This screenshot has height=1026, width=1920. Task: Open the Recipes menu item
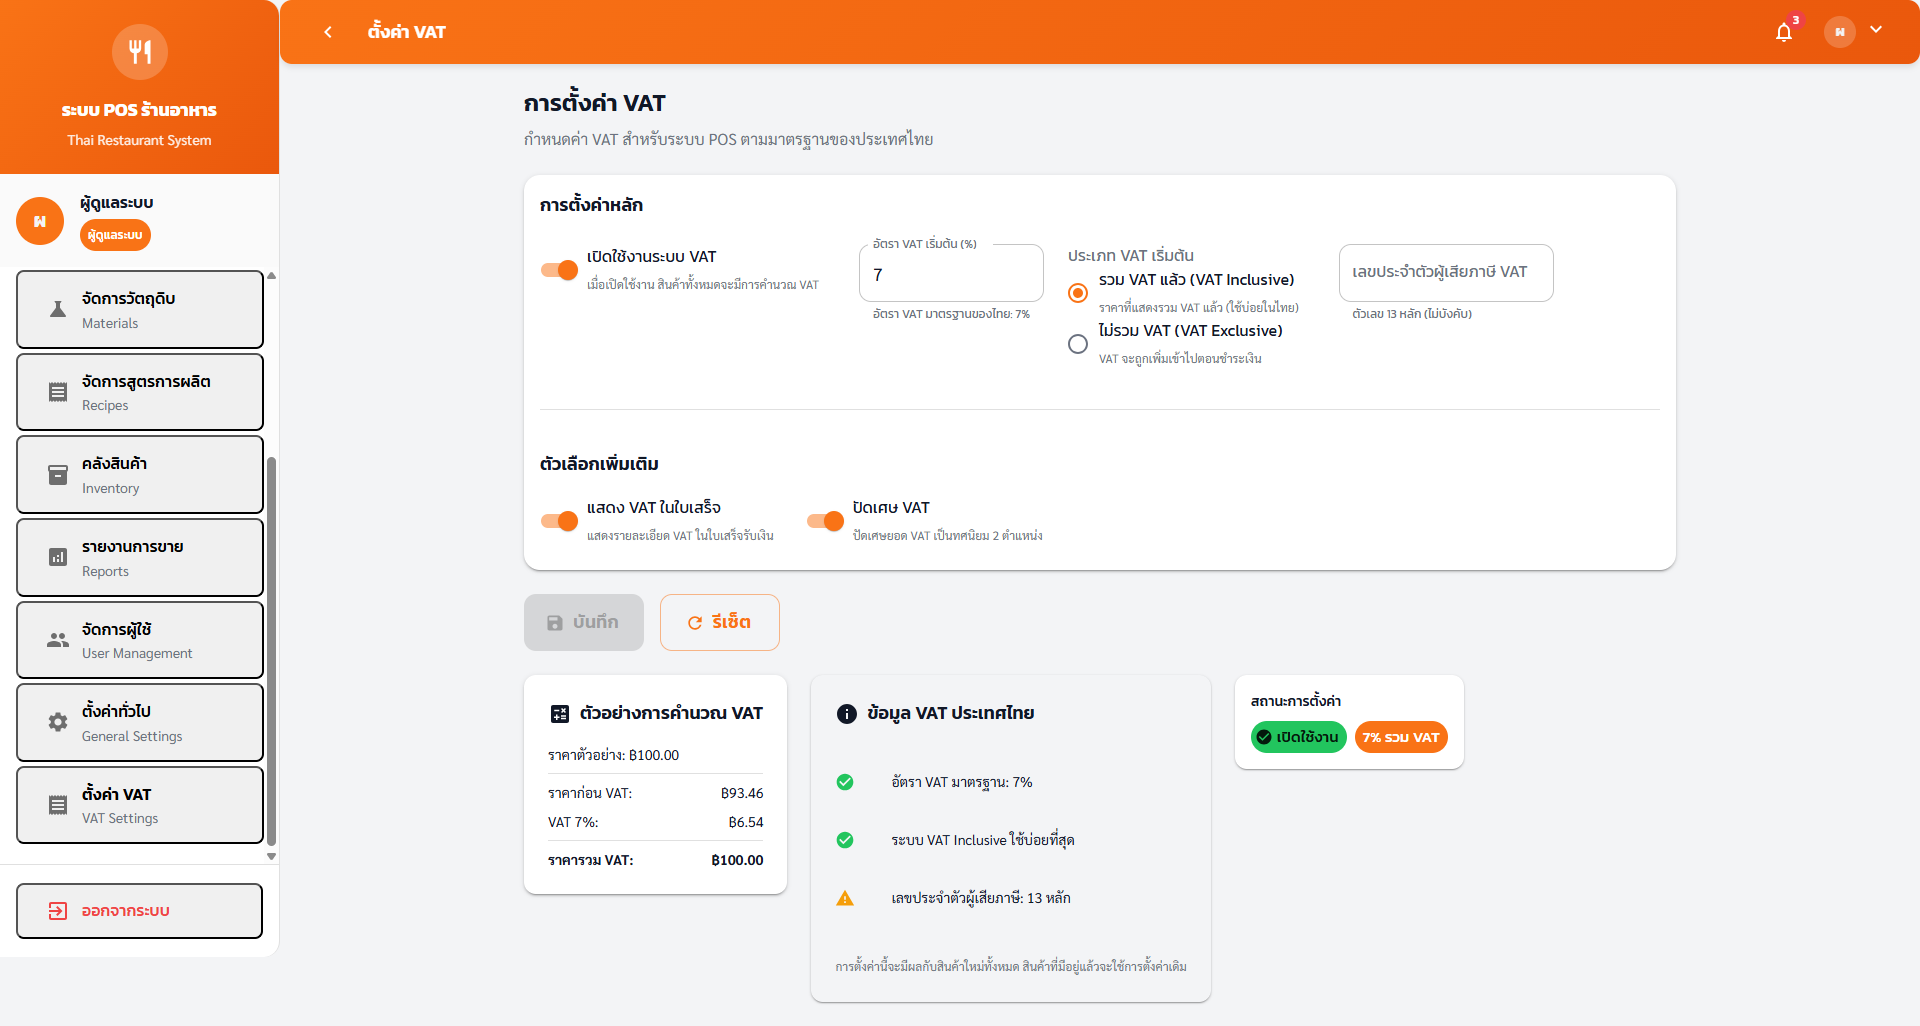click(x=140, y=392)
